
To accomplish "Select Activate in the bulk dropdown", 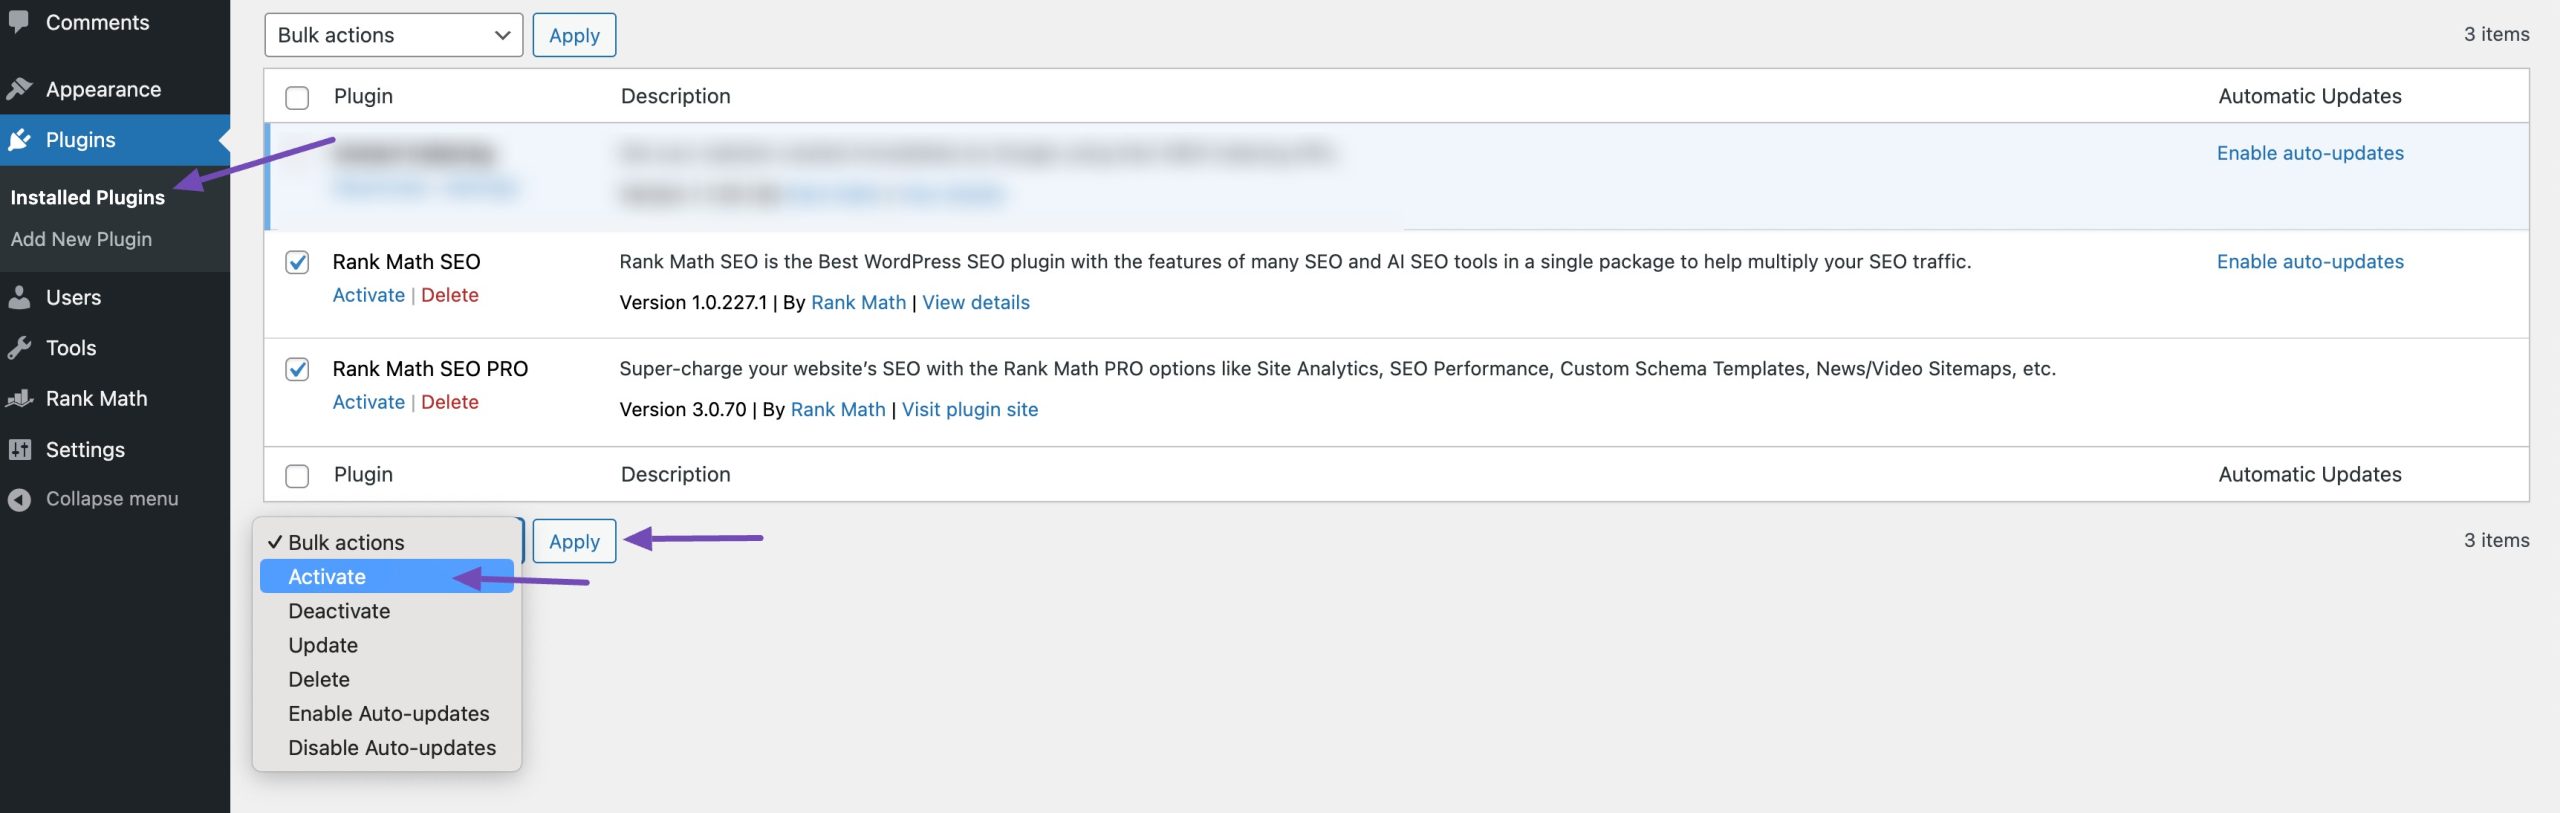I will (x=387, y=576).
